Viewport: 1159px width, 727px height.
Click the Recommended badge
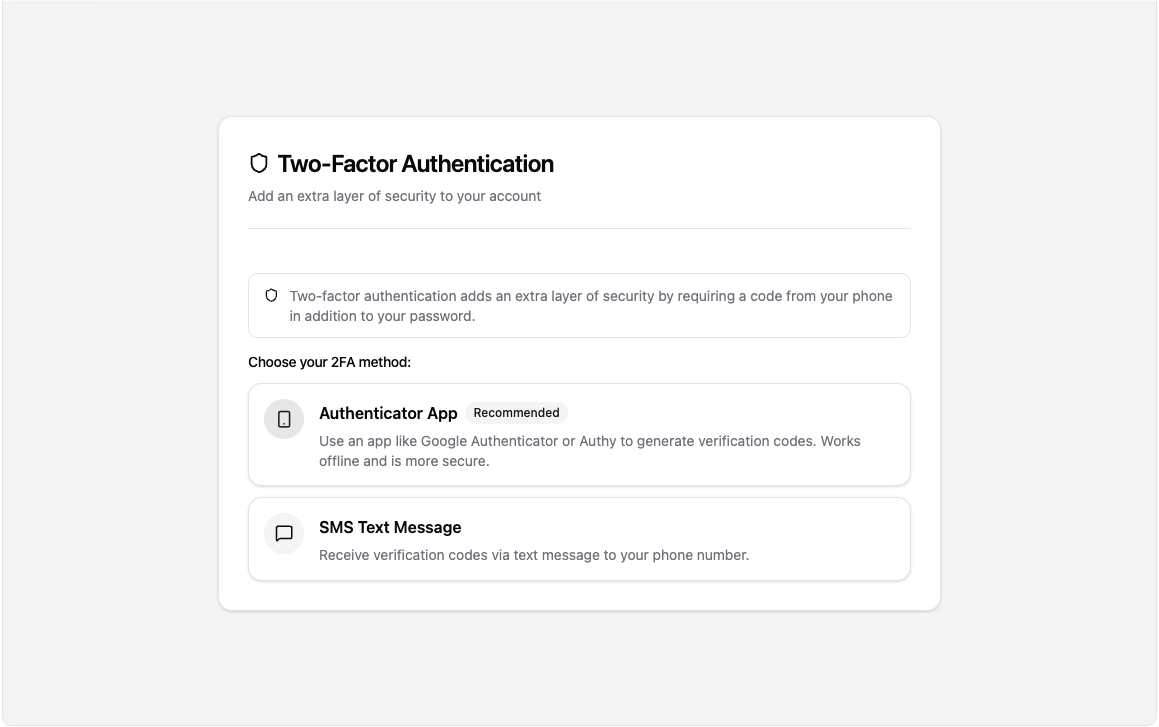(x=516, y=413)
